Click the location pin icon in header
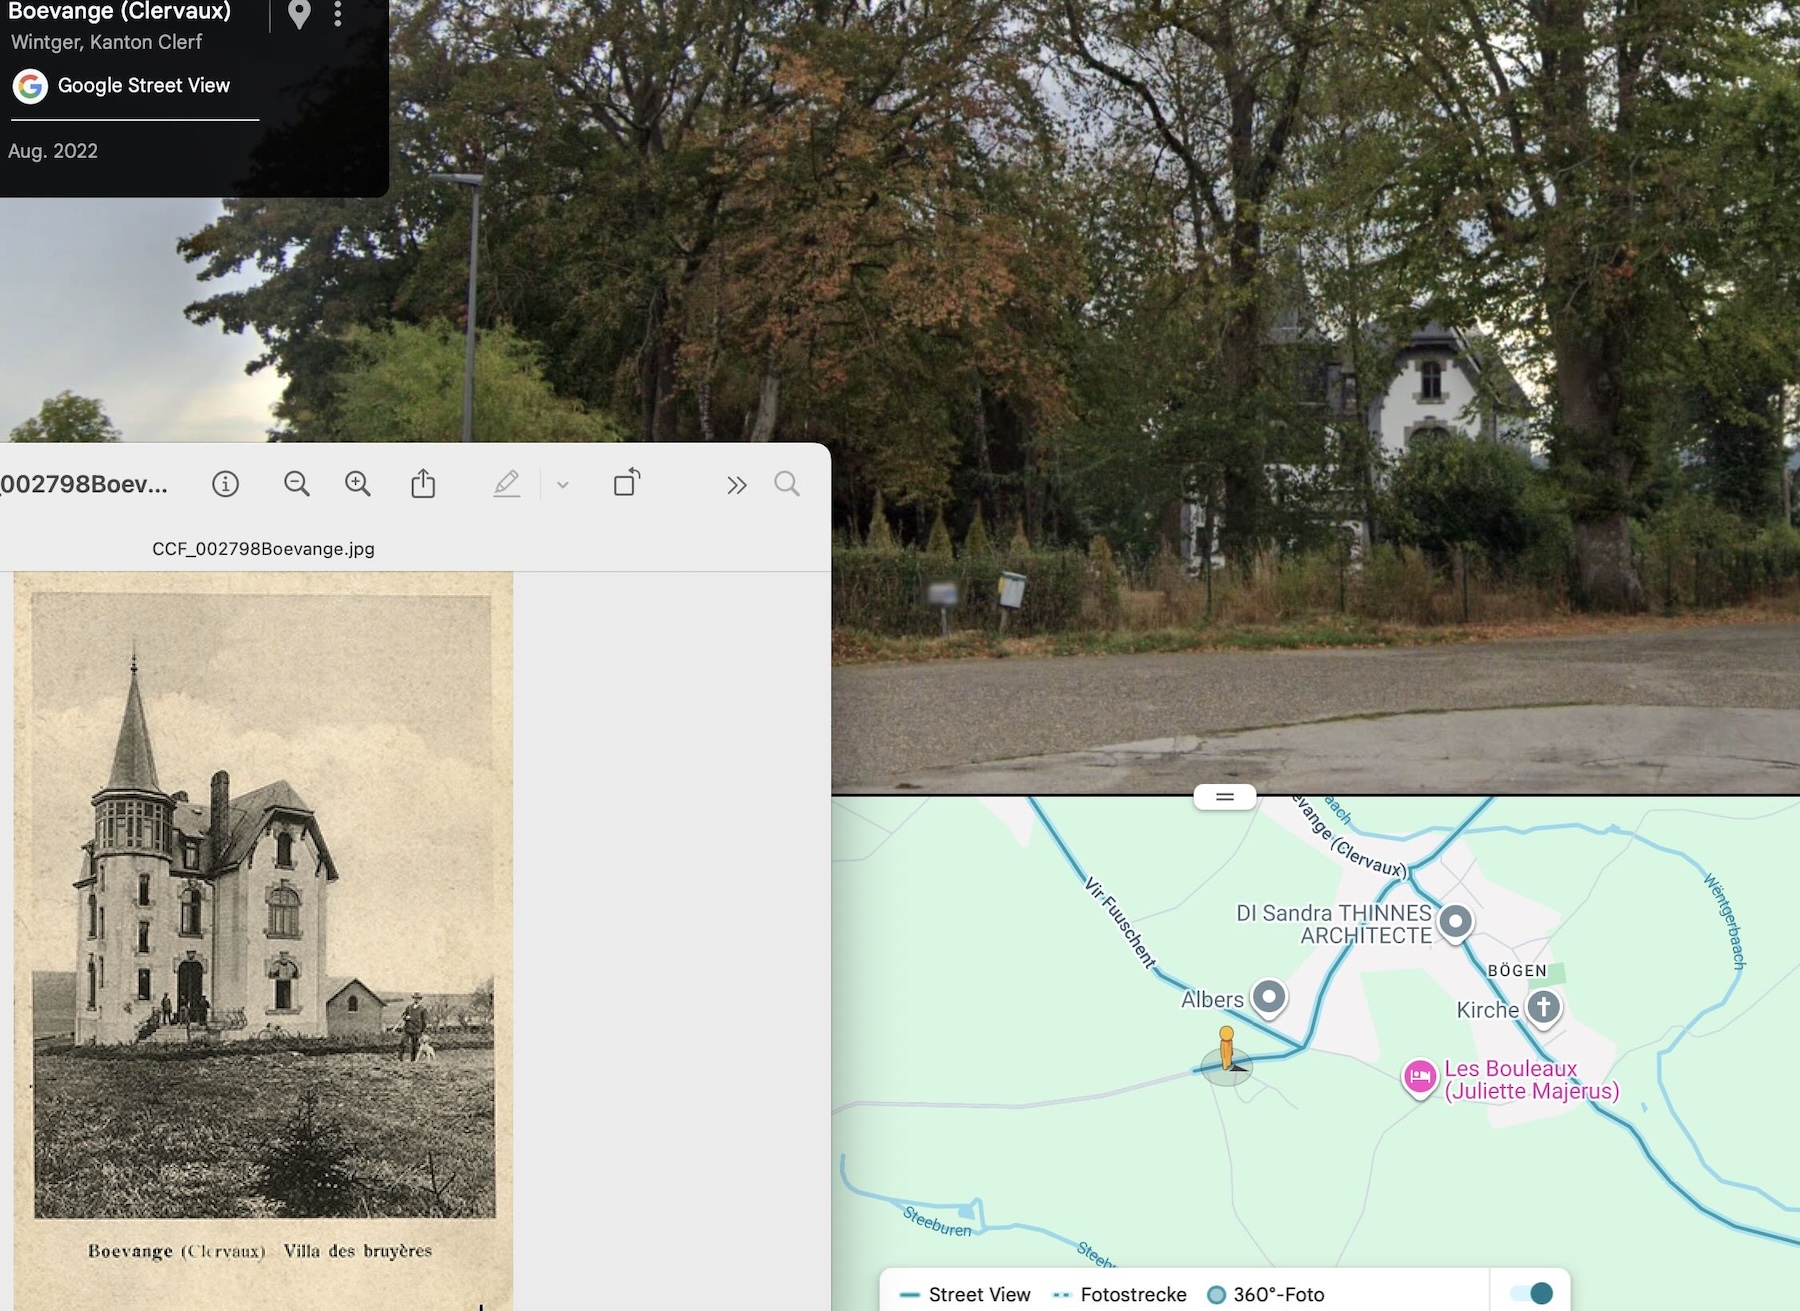 pos(299,14)
